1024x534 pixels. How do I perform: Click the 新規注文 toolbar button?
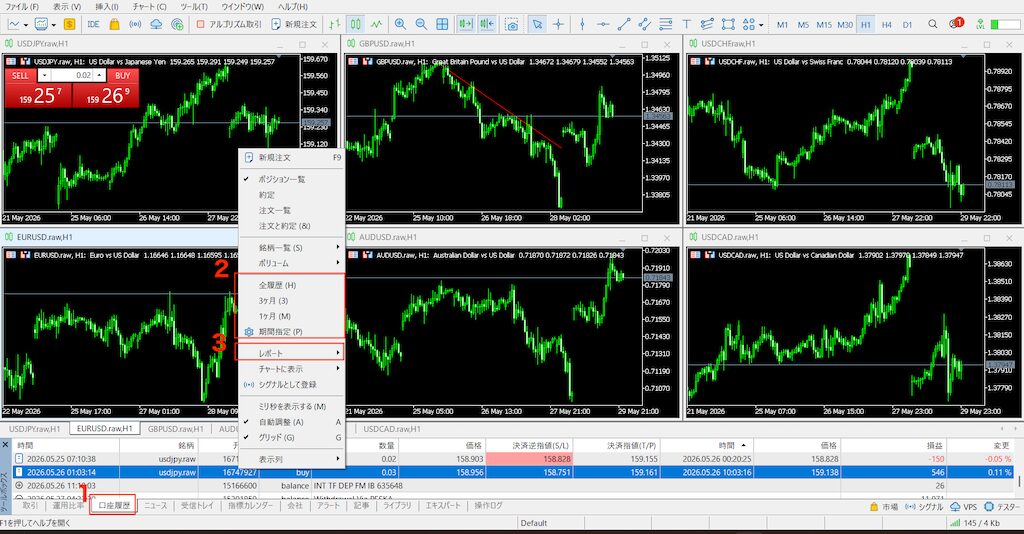[x=295, y=24]
